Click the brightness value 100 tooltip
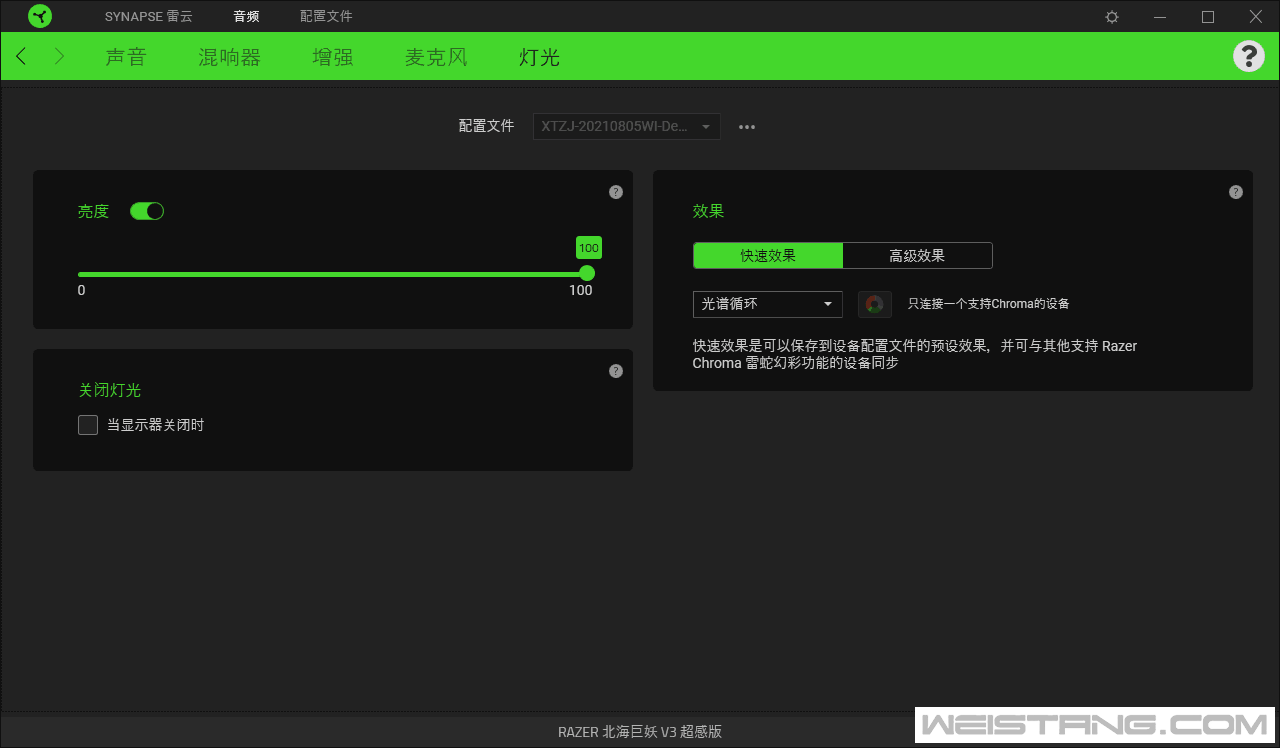Image resolution: width=1280 pixels, height=748 pixels. coord(589,248)
